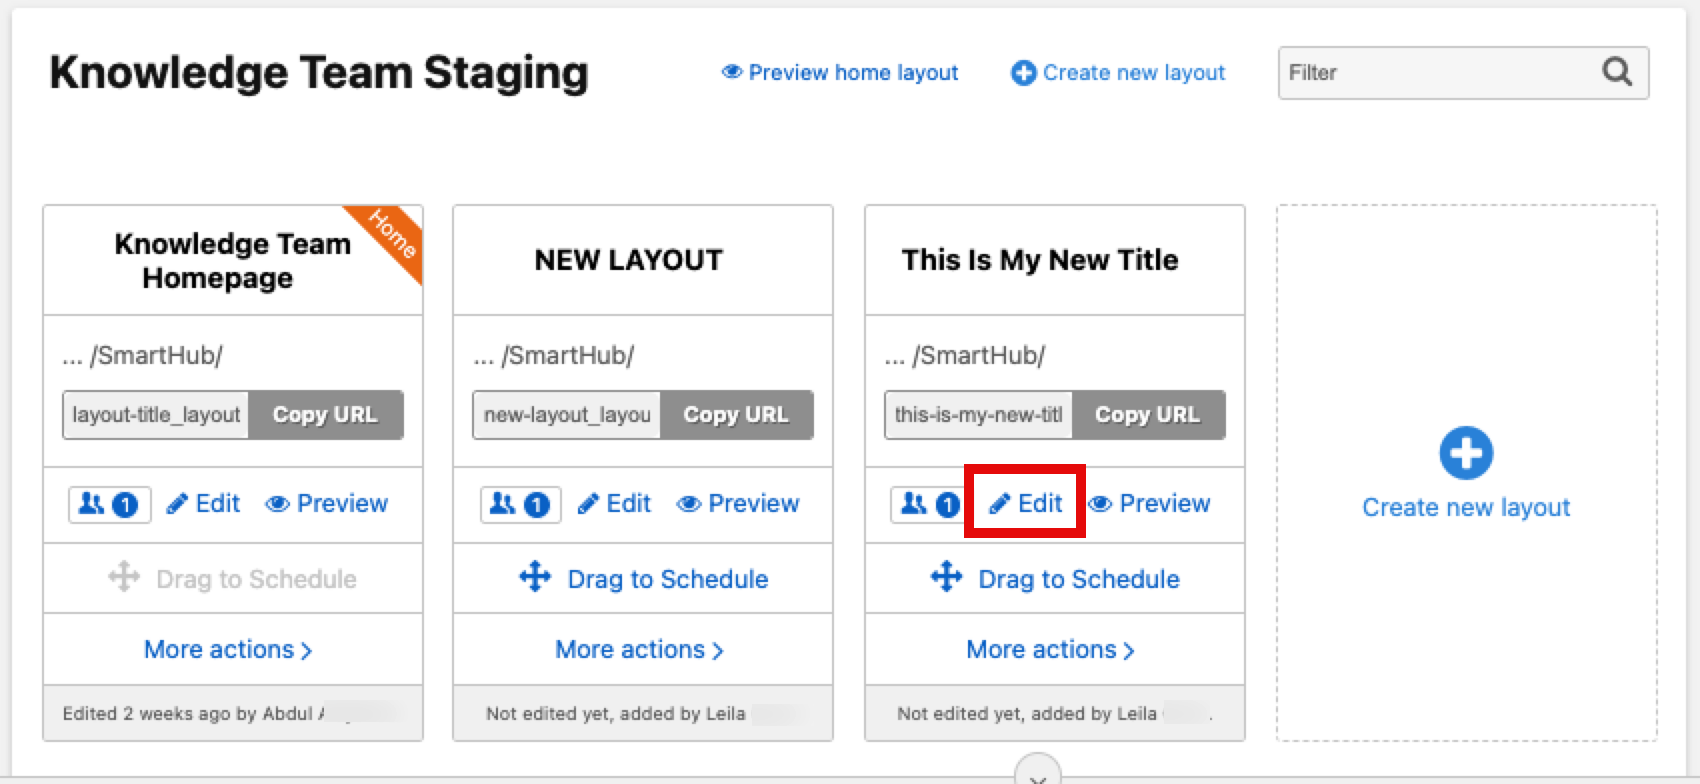The height and width of the screenshot is (784, 1700).
Task: Copy URL of This Is My New Title
Action: pyautogui.click(x=1147, y=415)
